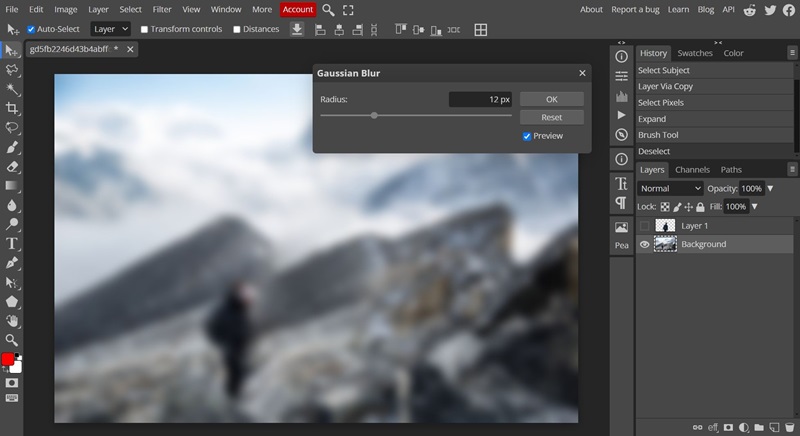Viewport: 800px width, 436px height.
Task: Open the Character panel icon
Action: 621,184
